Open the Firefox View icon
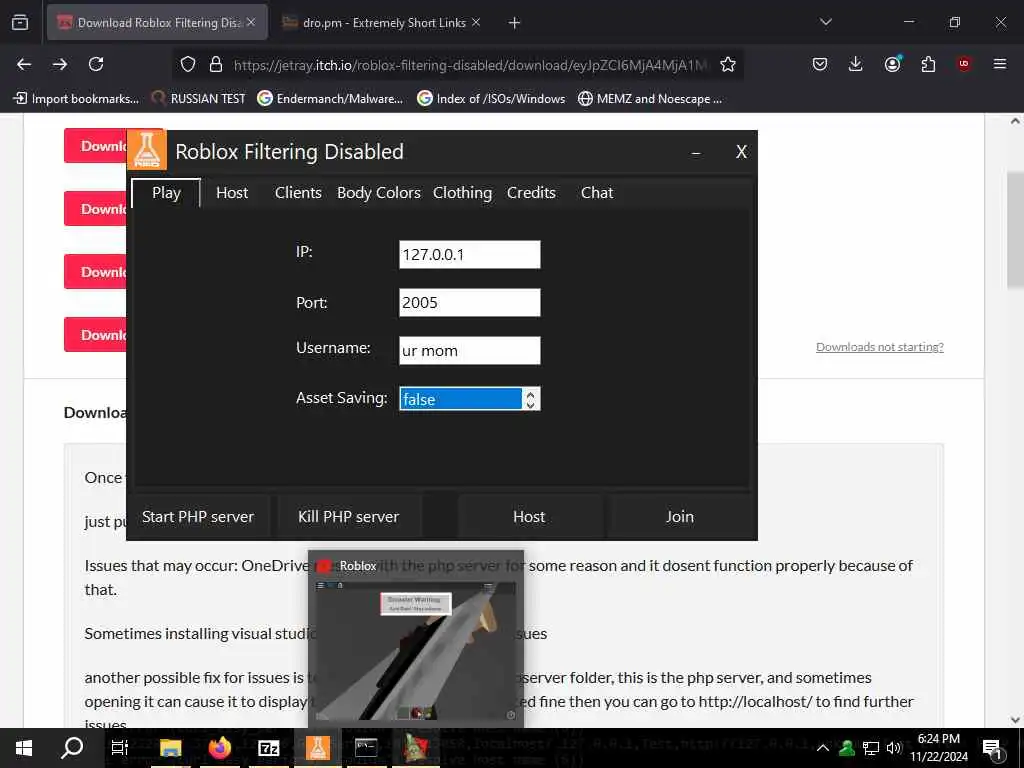Screen dimensions: 1024x768 20,22
